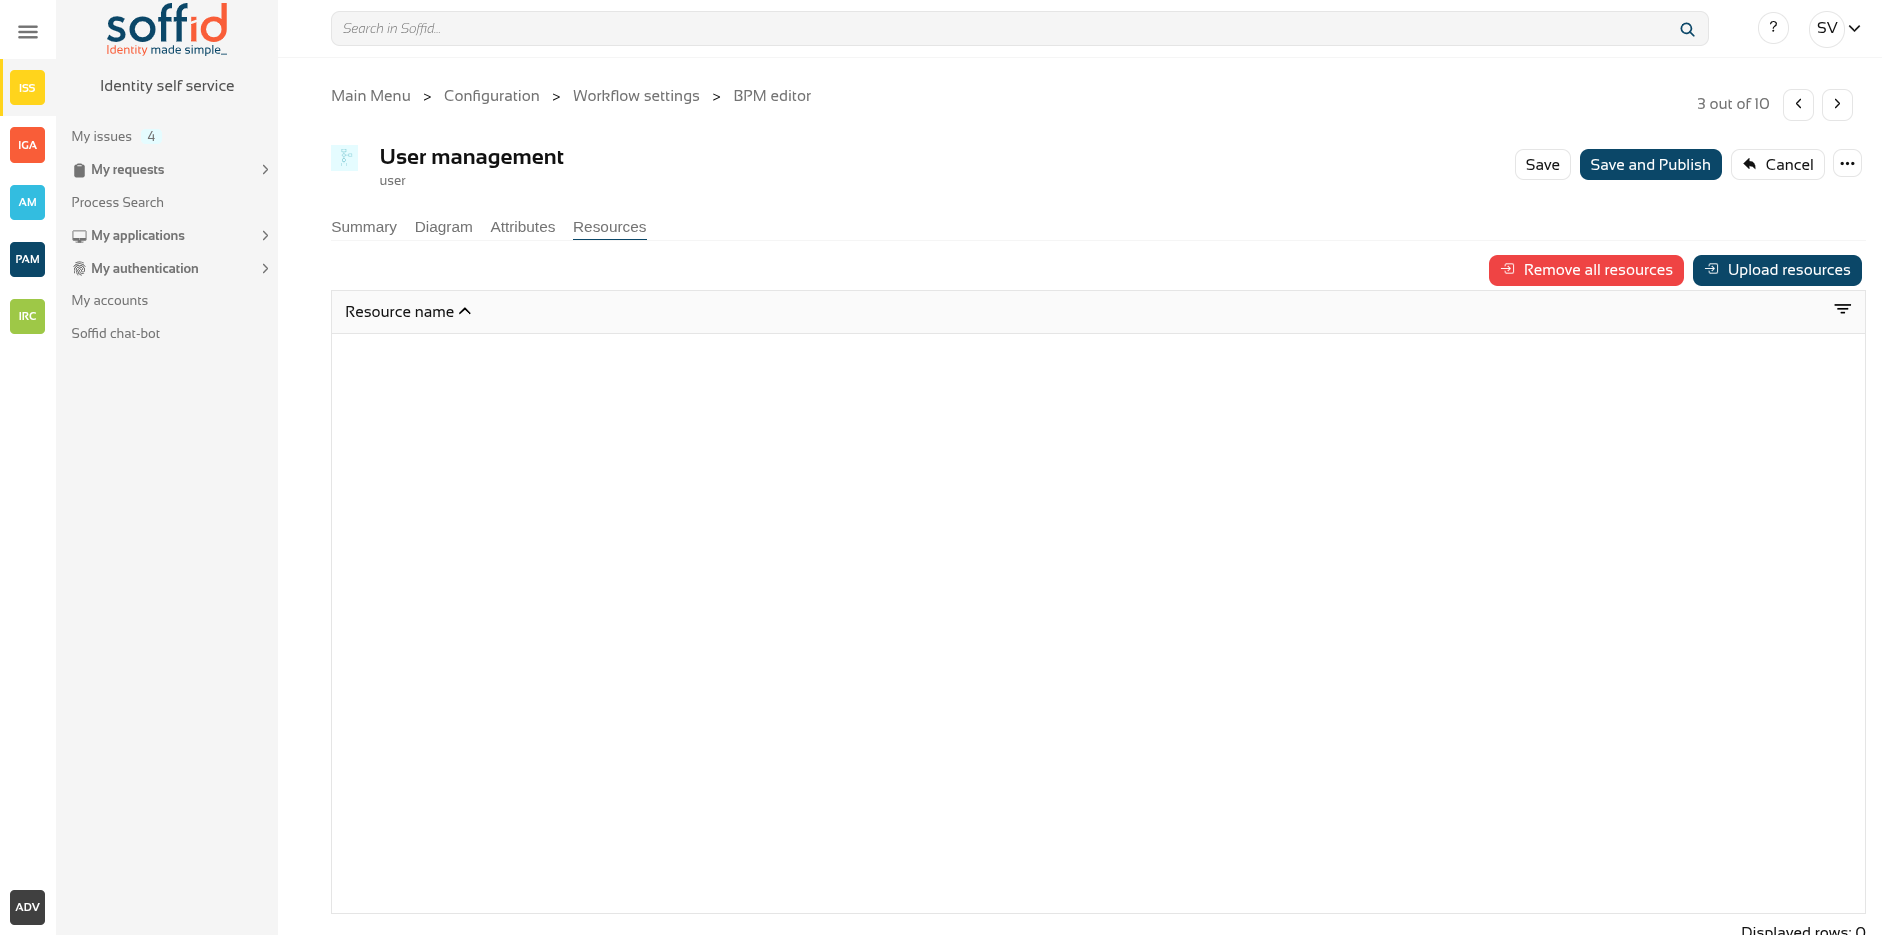The height and width of the screenshot is (935, 1882).
Task: Expand the My applications submenu
Action: pyautogui.click(x=265, y=236)
